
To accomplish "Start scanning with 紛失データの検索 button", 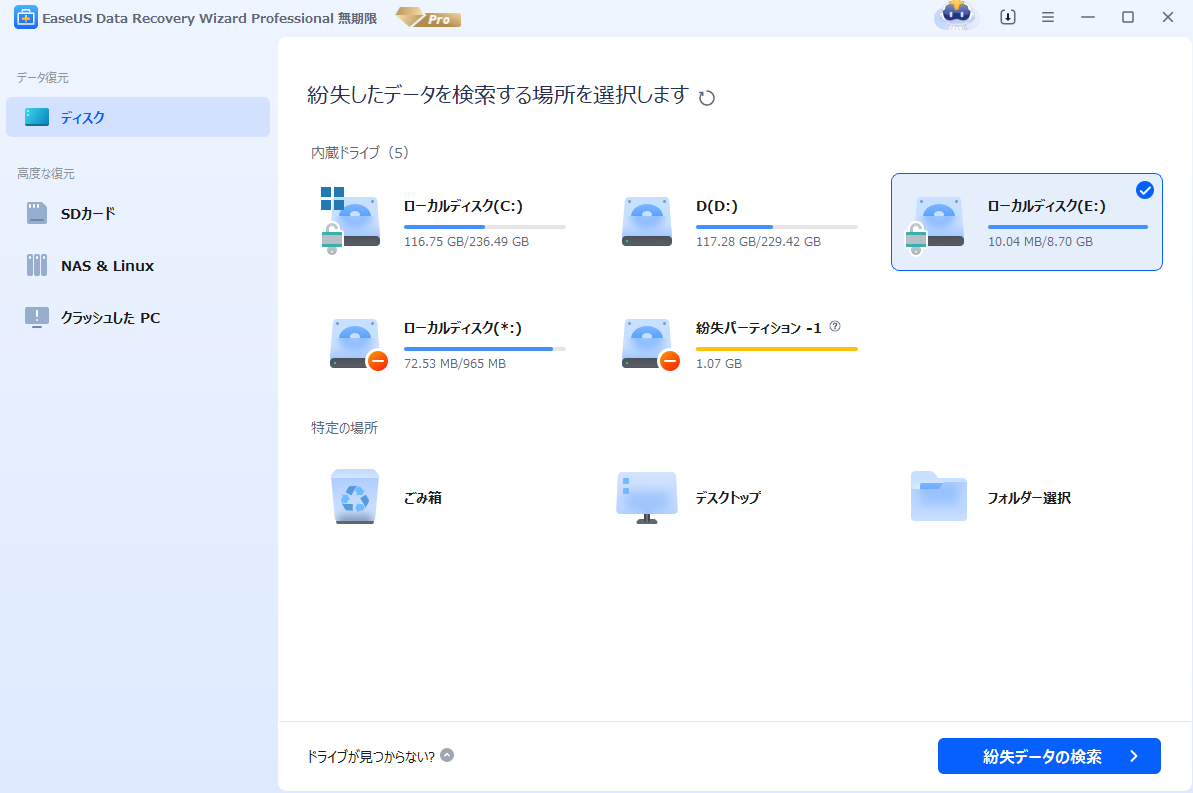I will [x=1048, y=756].
